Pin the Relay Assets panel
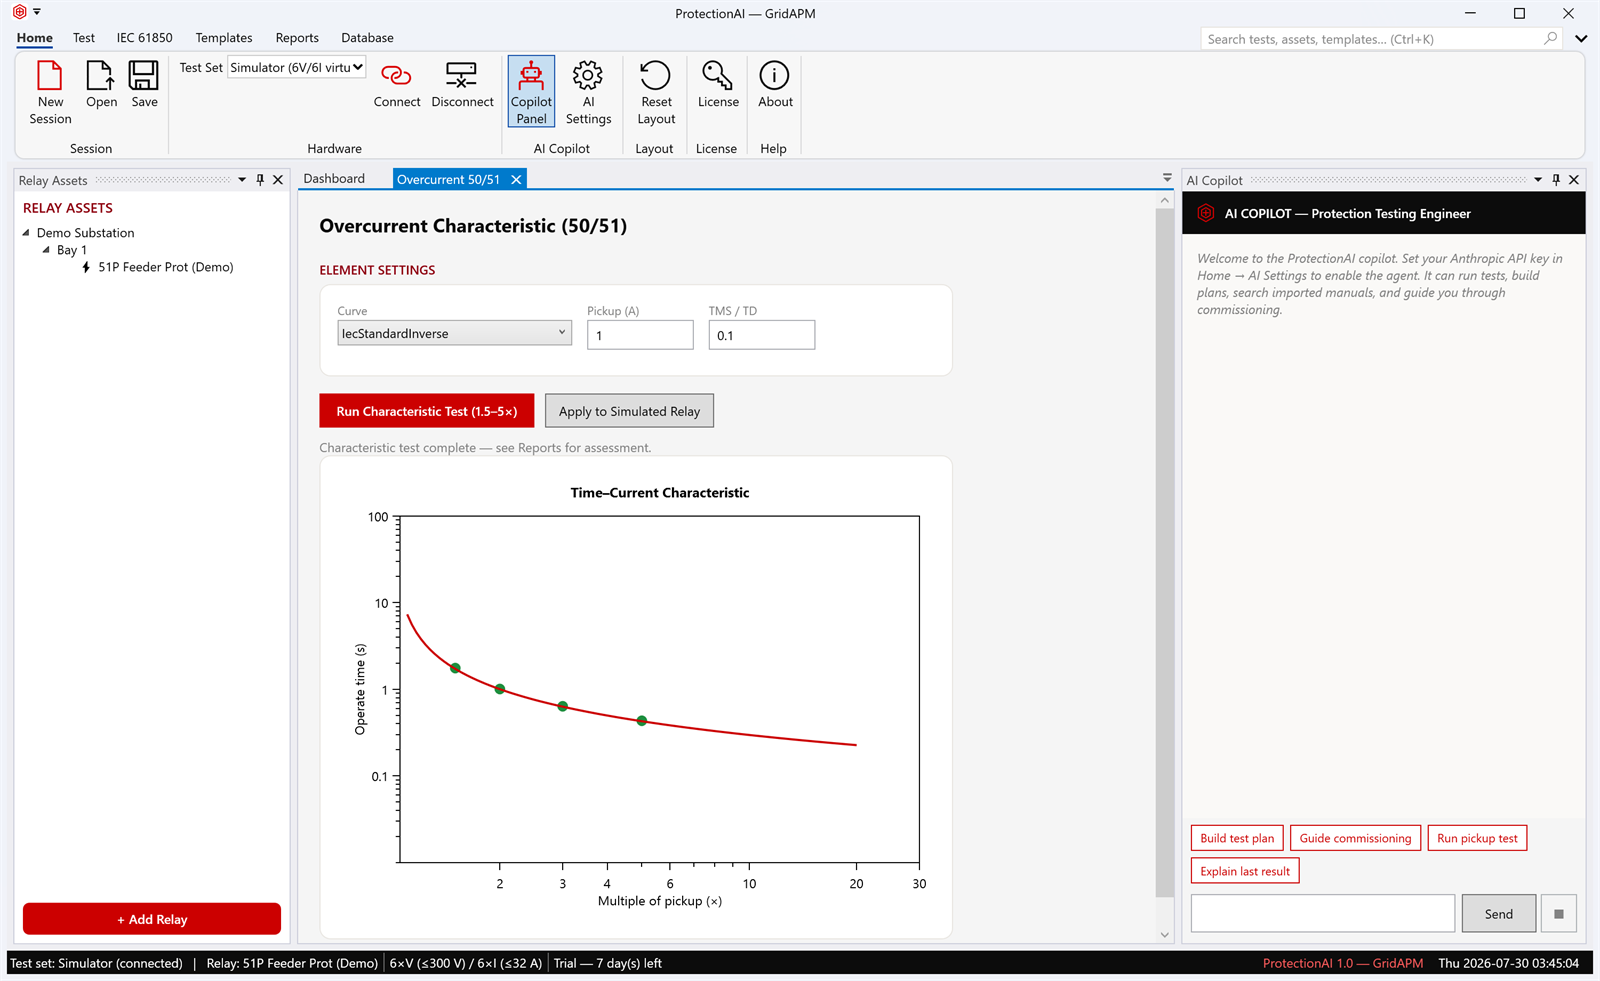The image size is (1600, 981). [x=260, y=180]
